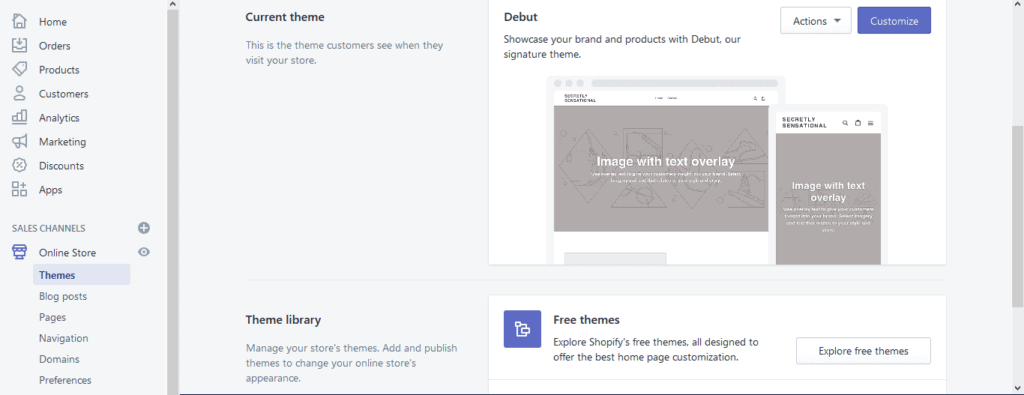Screen dimensions: 1024x395
Task: Open Customers in sidebar
Action: pos(63,94)
